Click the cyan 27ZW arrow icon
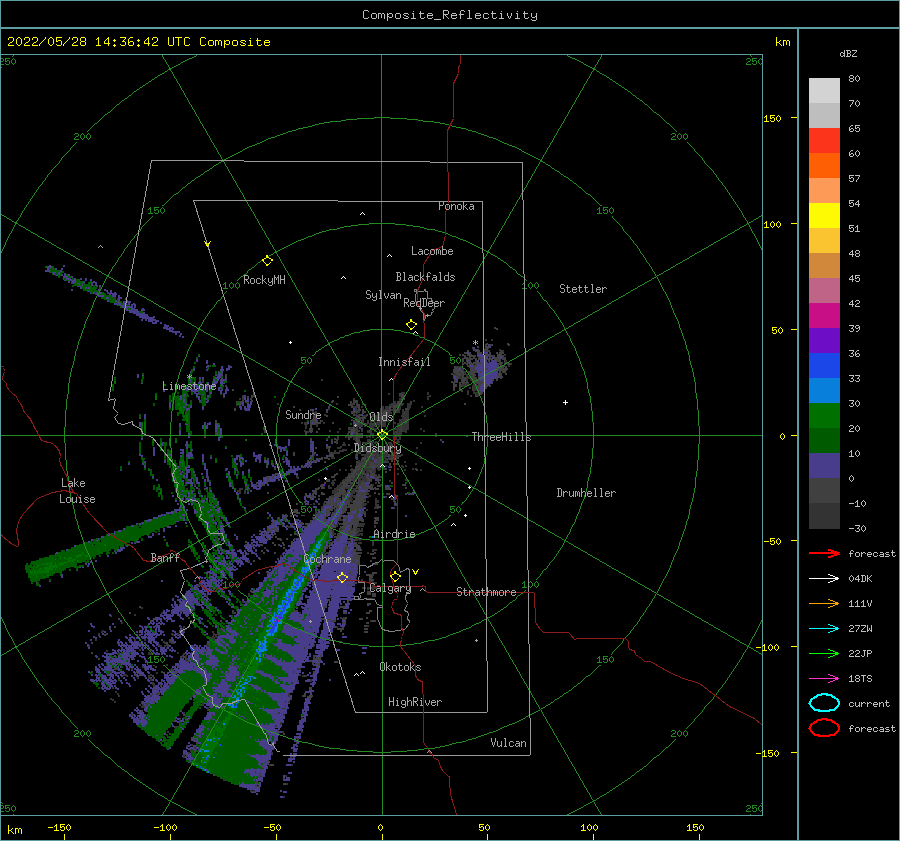The width and height of the screenshot is (900, 841). tap(824, 629)
